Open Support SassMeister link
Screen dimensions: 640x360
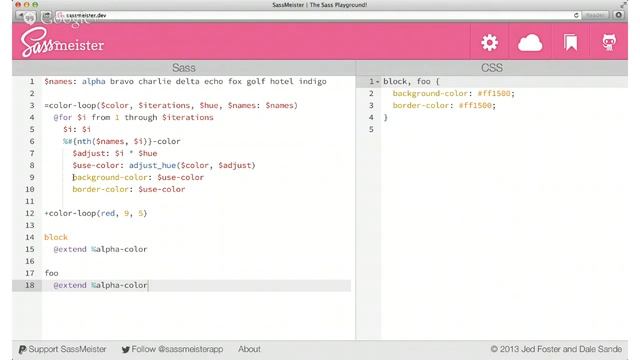click(62, 349)
